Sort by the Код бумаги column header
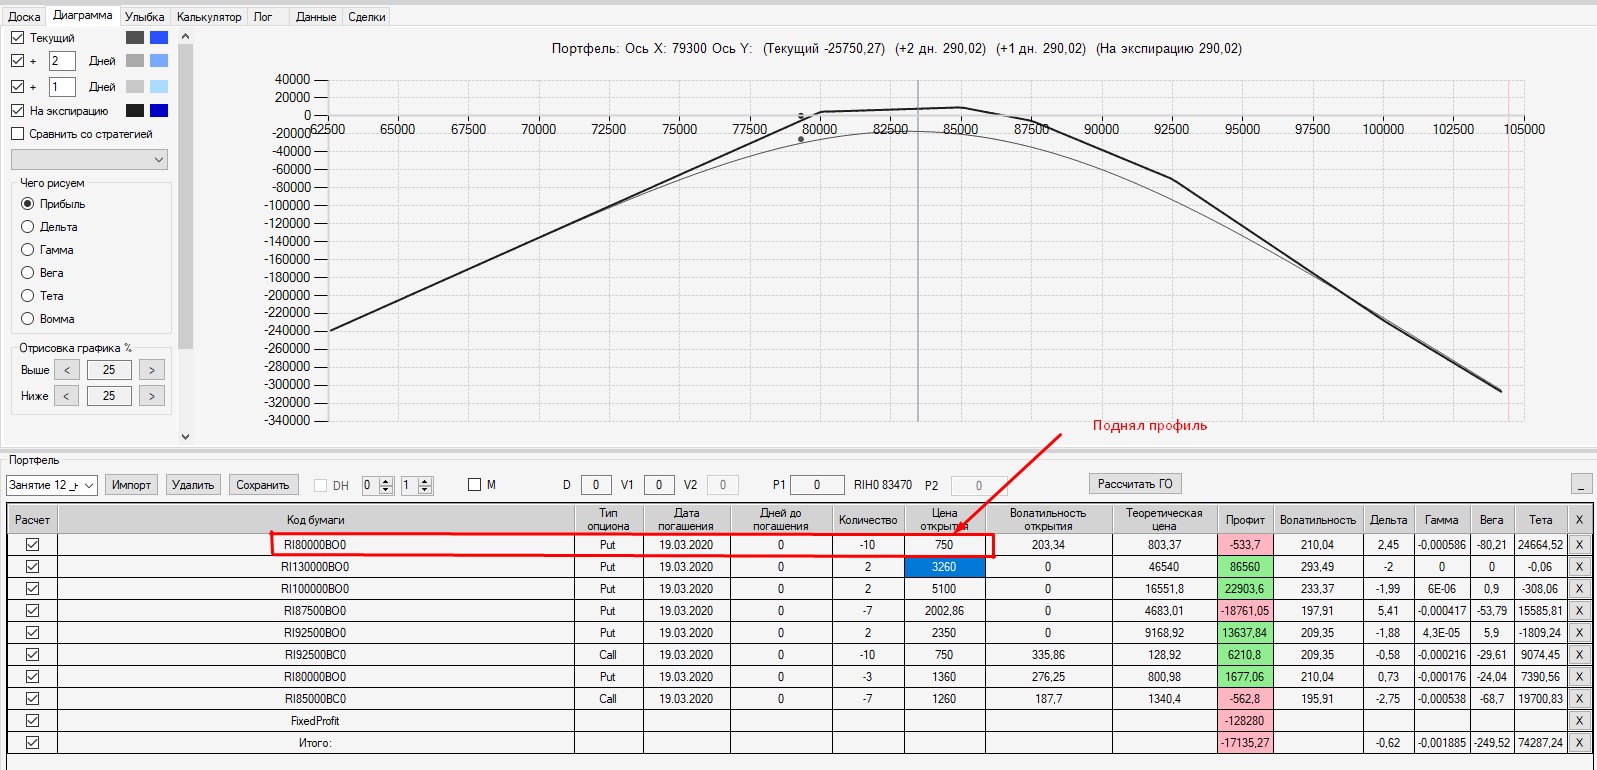The image size is (1597, 770). [x=315, y=520]
